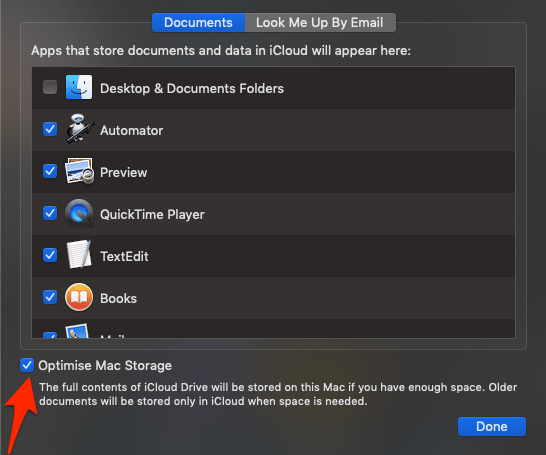This screenshot has width=546, height=455.
Task: Uncheck the Automator checkbox
Action: pyautogui.click(x=50, y=129)
